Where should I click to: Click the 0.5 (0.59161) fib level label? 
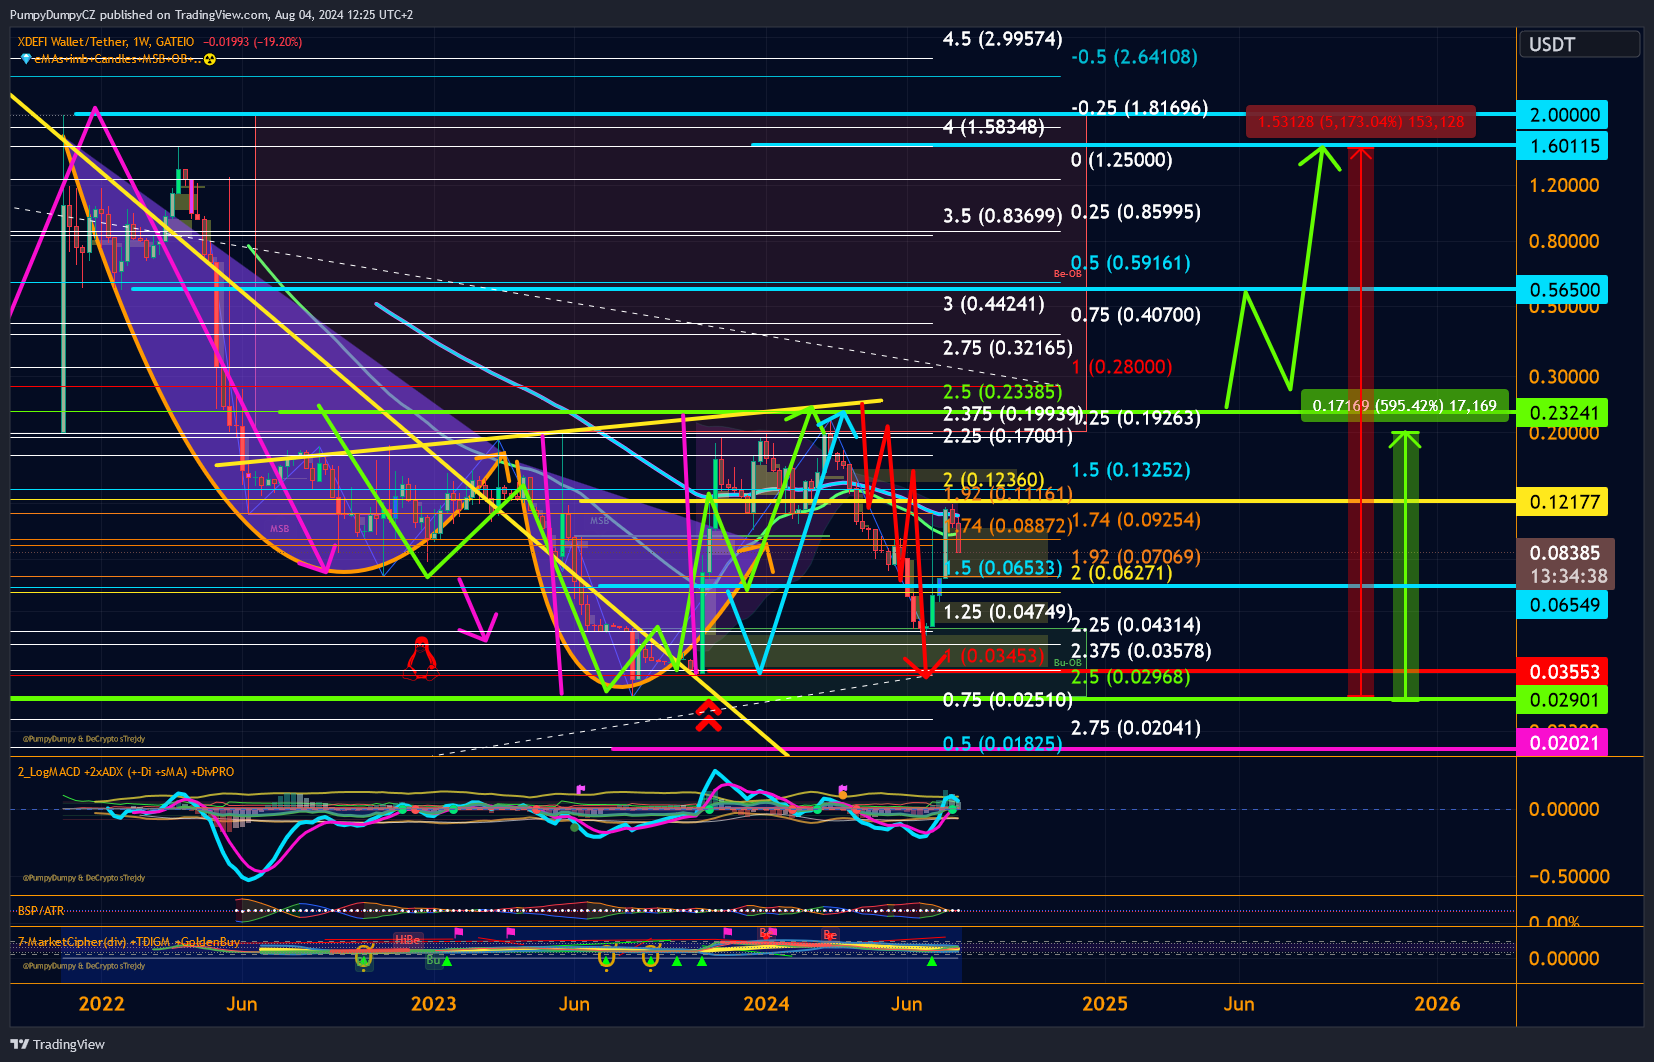point(1130,263)
